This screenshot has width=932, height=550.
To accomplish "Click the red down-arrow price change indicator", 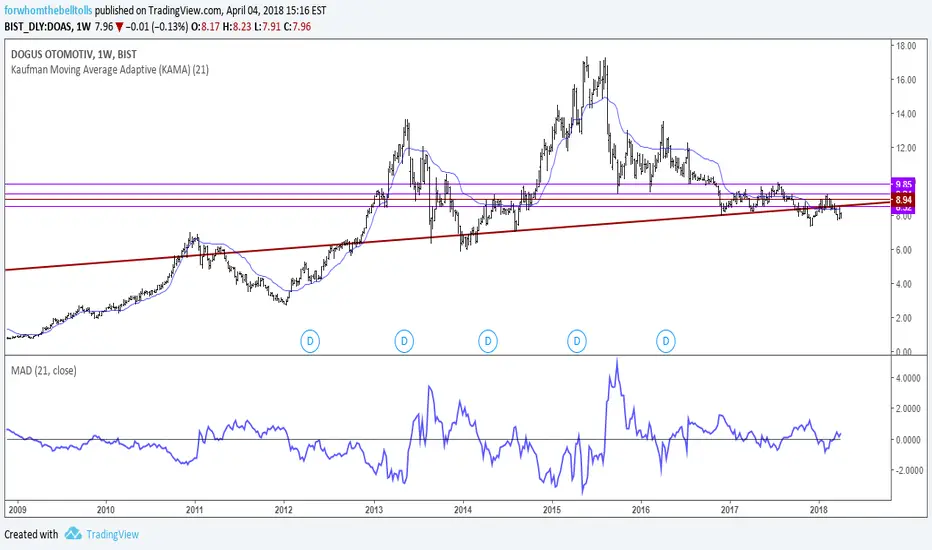I will pyautogui.click(x=119, y=27).
